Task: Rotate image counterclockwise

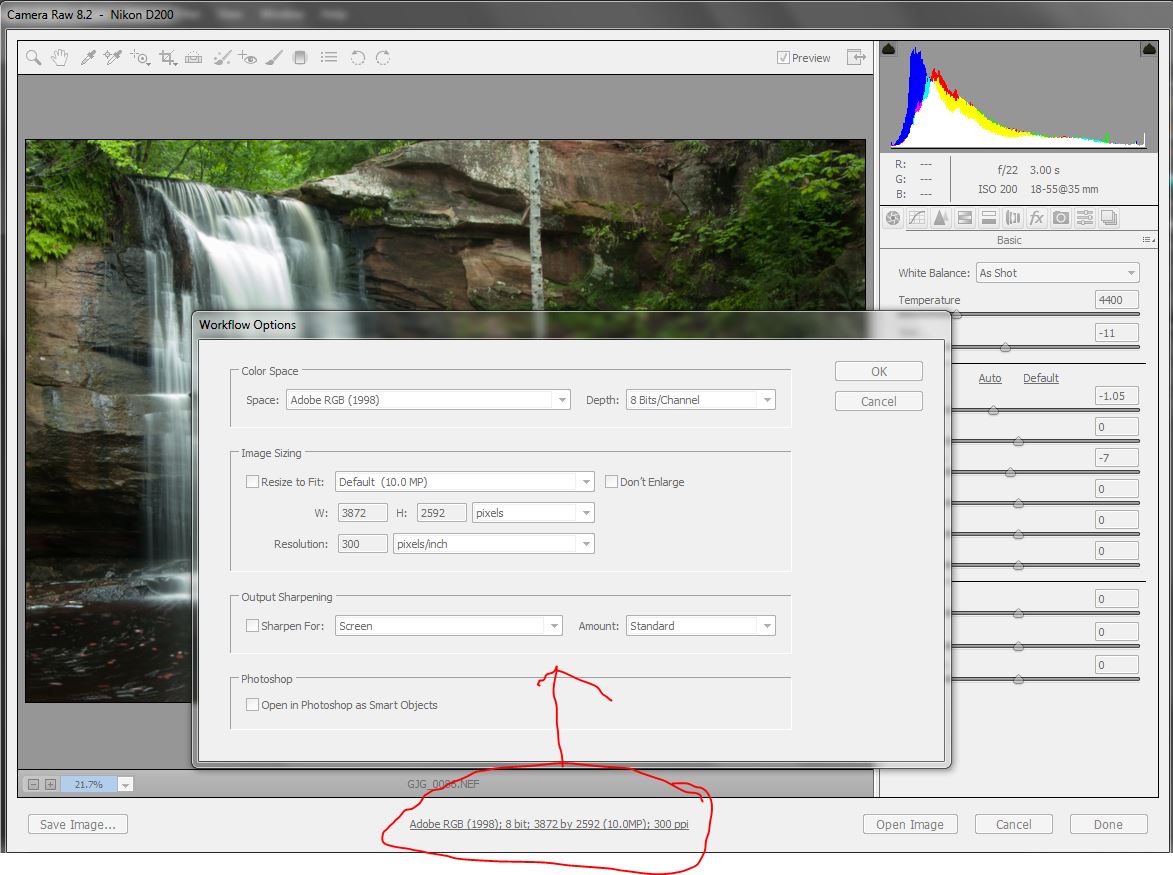Action: click(x=358, y=58)
